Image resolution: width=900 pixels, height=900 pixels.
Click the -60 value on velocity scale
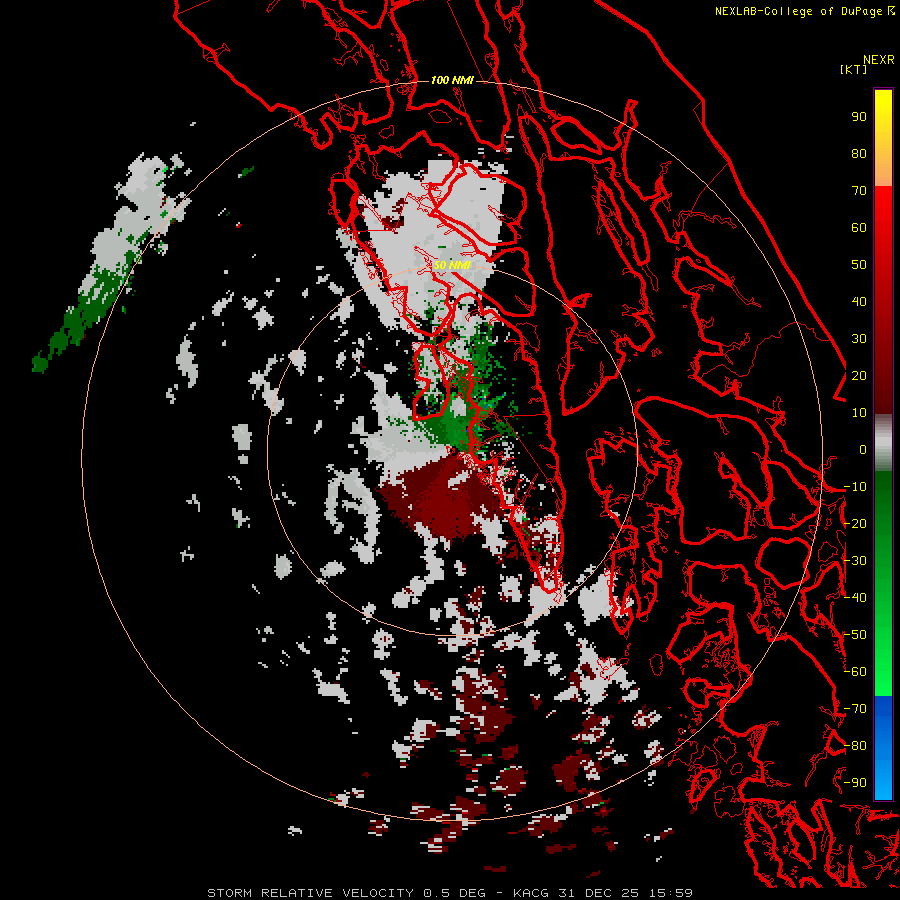pyautogui.click(x=855, y=672)
